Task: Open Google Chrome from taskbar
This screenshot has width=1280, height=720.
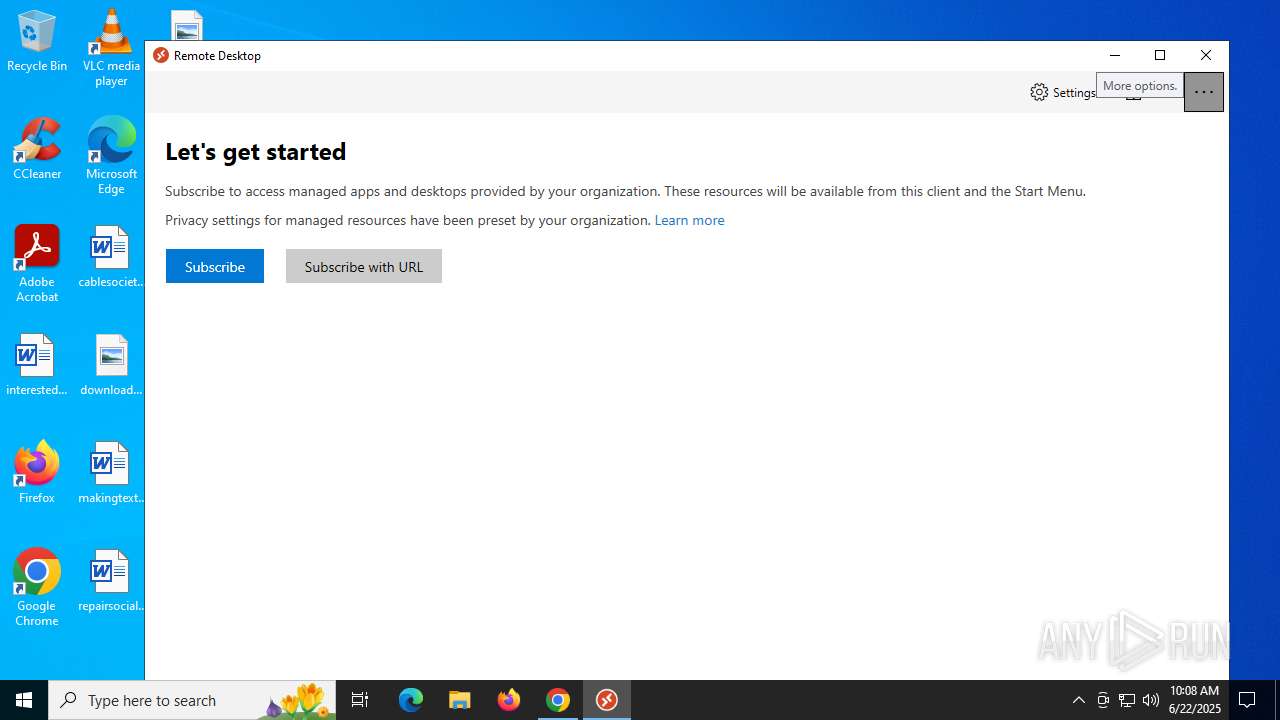Action: (x=558, y=700)
